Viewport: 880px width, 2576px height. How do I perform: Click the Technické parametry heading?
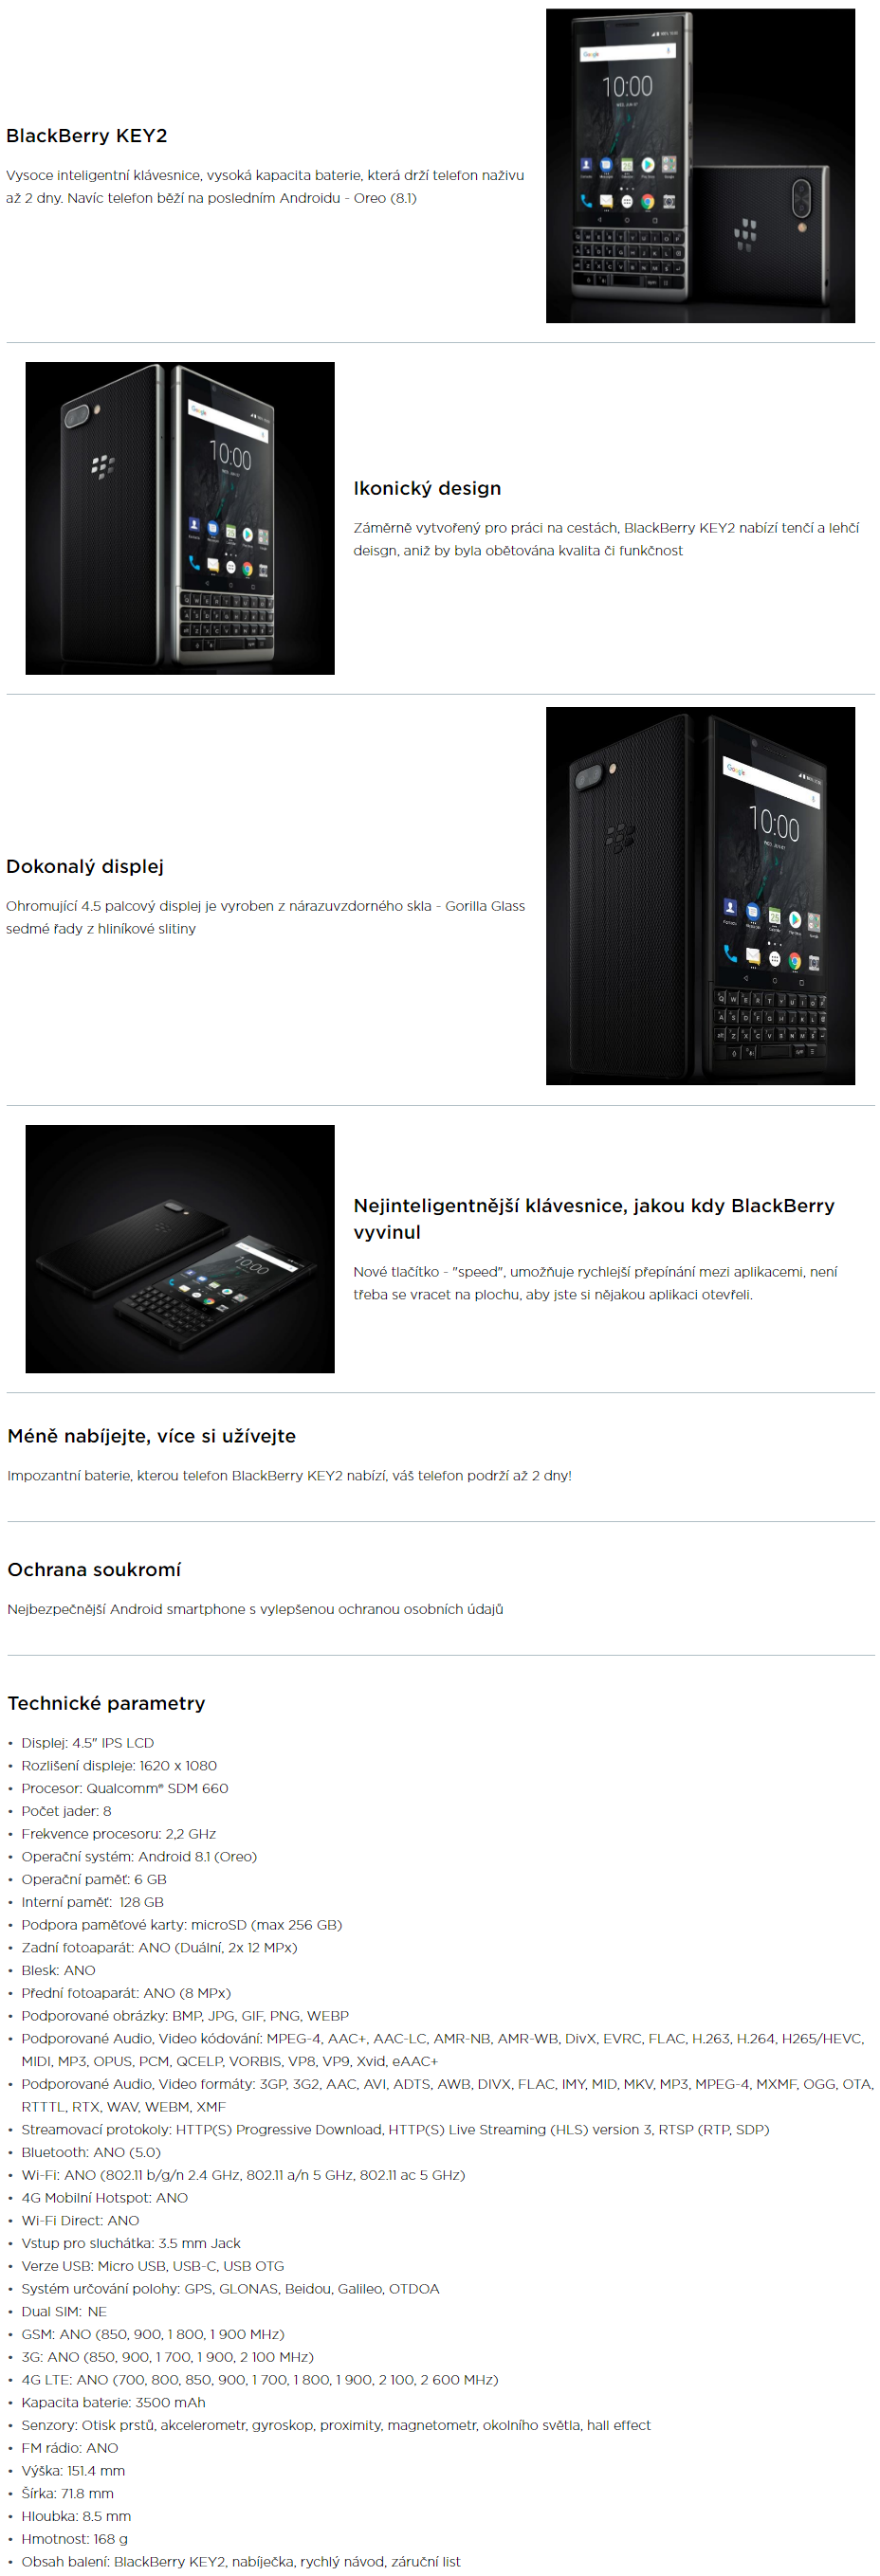click(x=106, y=1703)
